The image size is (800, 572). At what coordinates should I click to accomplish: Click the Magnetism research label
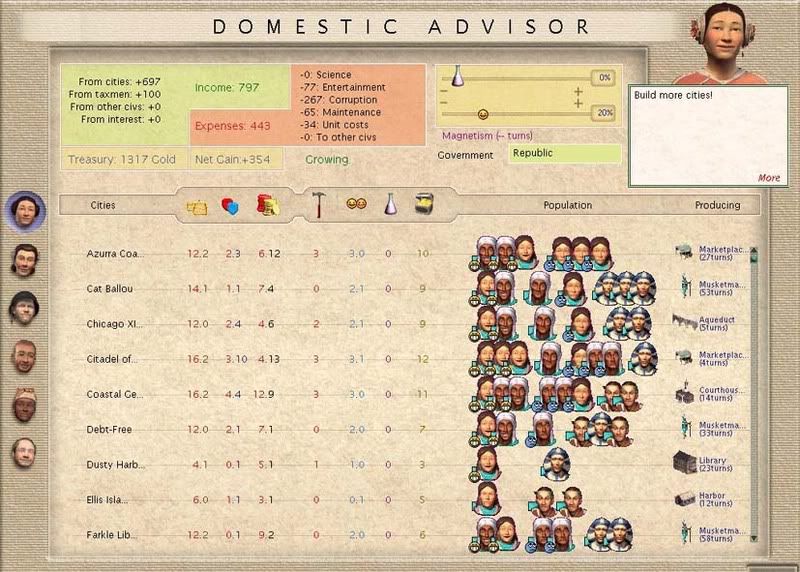[x=487, y=136]
